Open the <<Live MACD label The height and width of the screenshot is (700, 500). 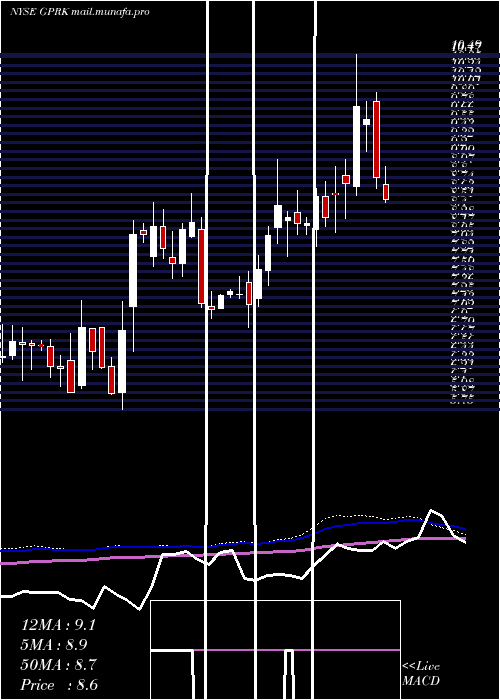[421, 673]
